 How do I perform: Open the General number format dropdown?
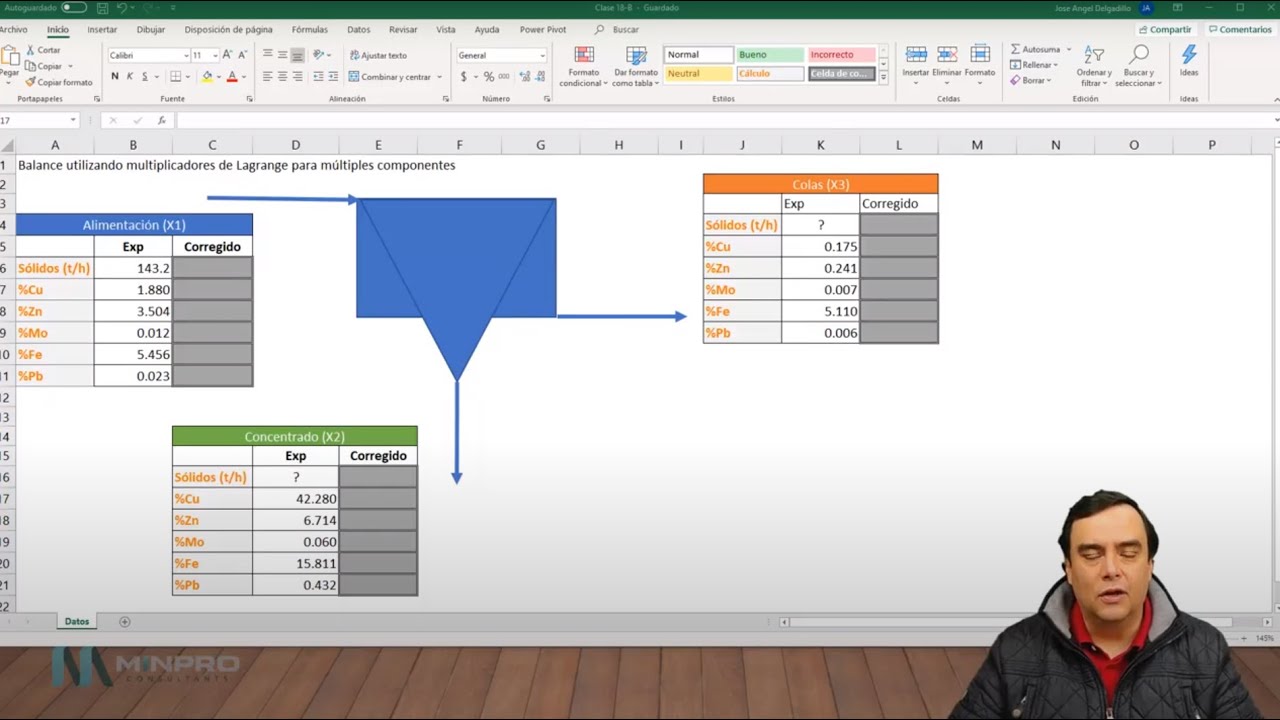pyautogui.click(x=543, y=56)
